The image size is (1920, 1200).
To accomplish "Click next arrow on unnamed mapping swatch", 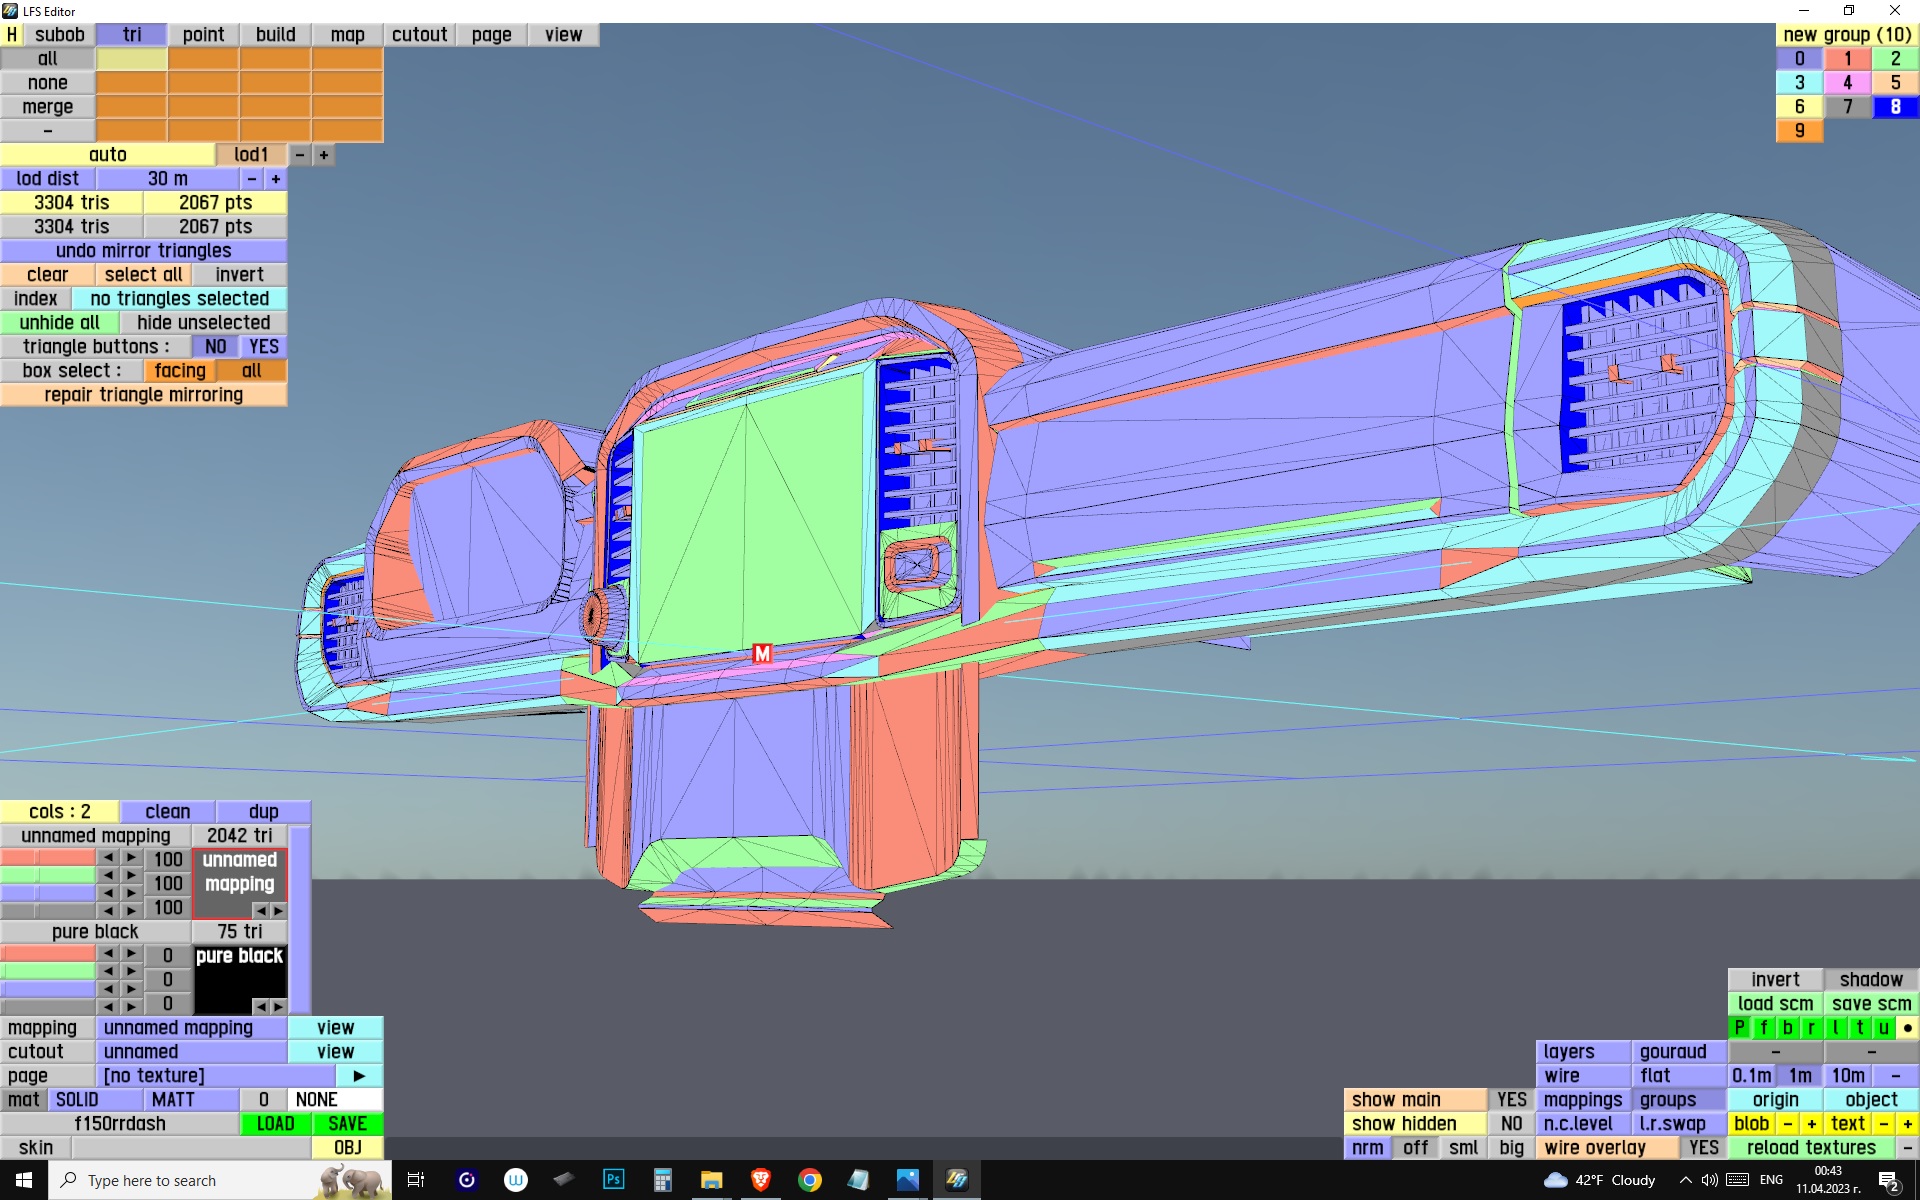I will pyautogui.click(x=278, y=911).
